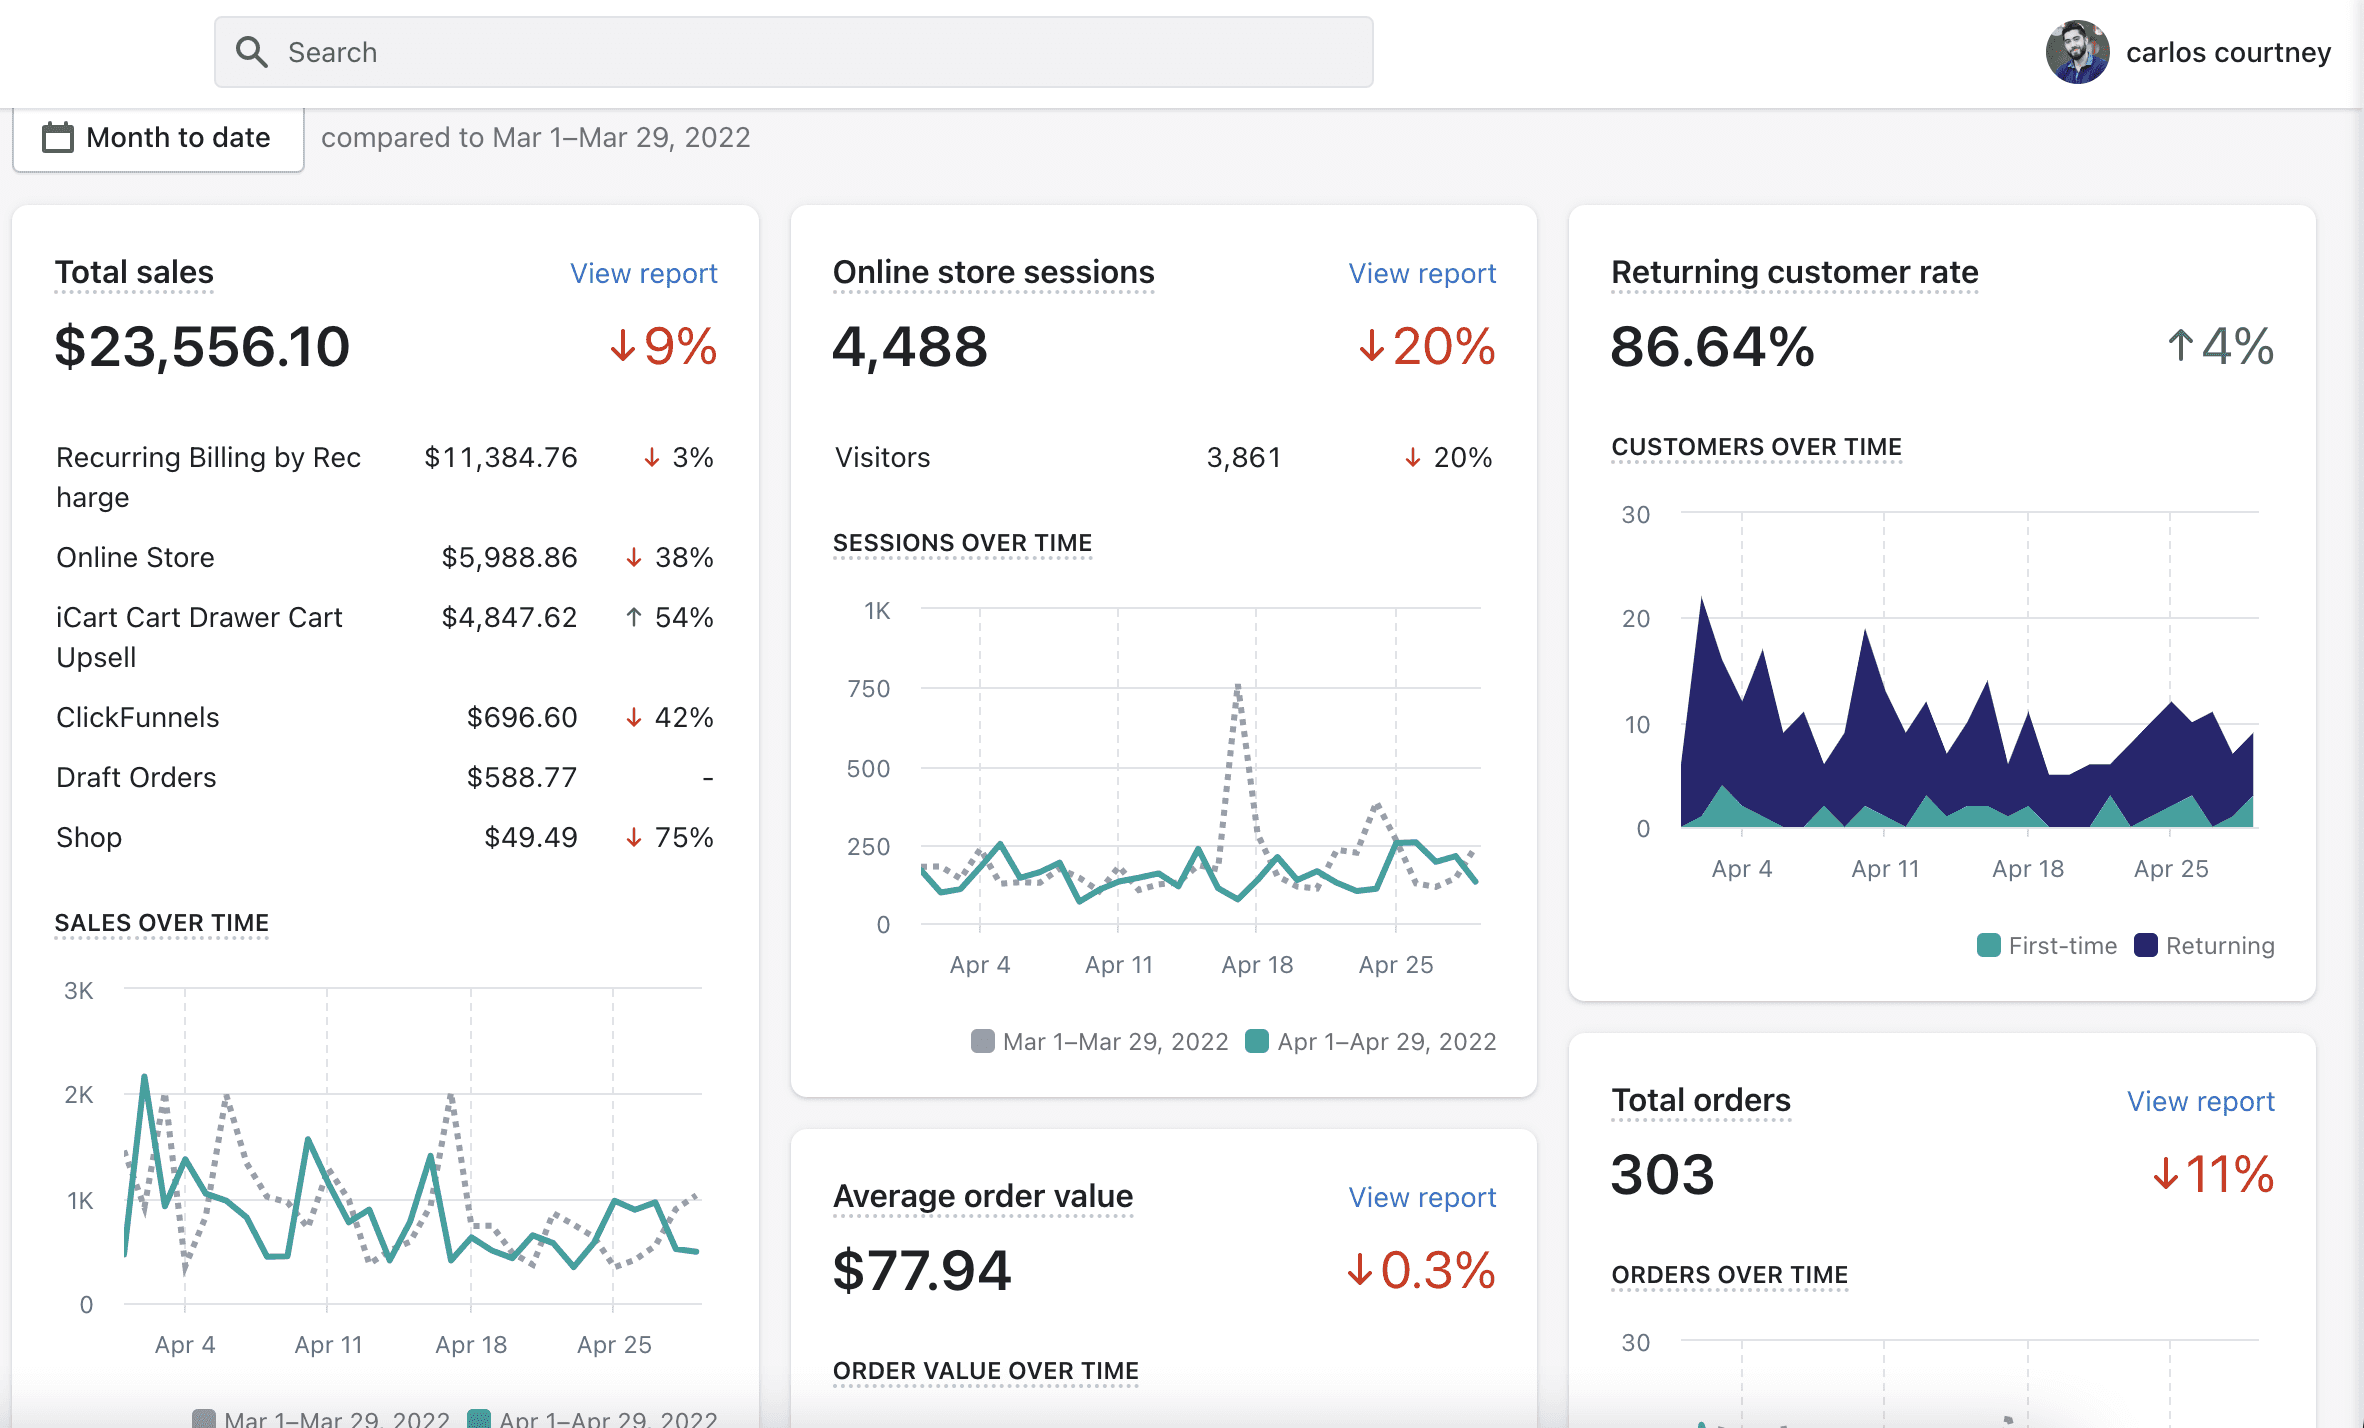Open Average order value View report
Viewport: 2364px width, 1428px height.
[1421, 1197]
